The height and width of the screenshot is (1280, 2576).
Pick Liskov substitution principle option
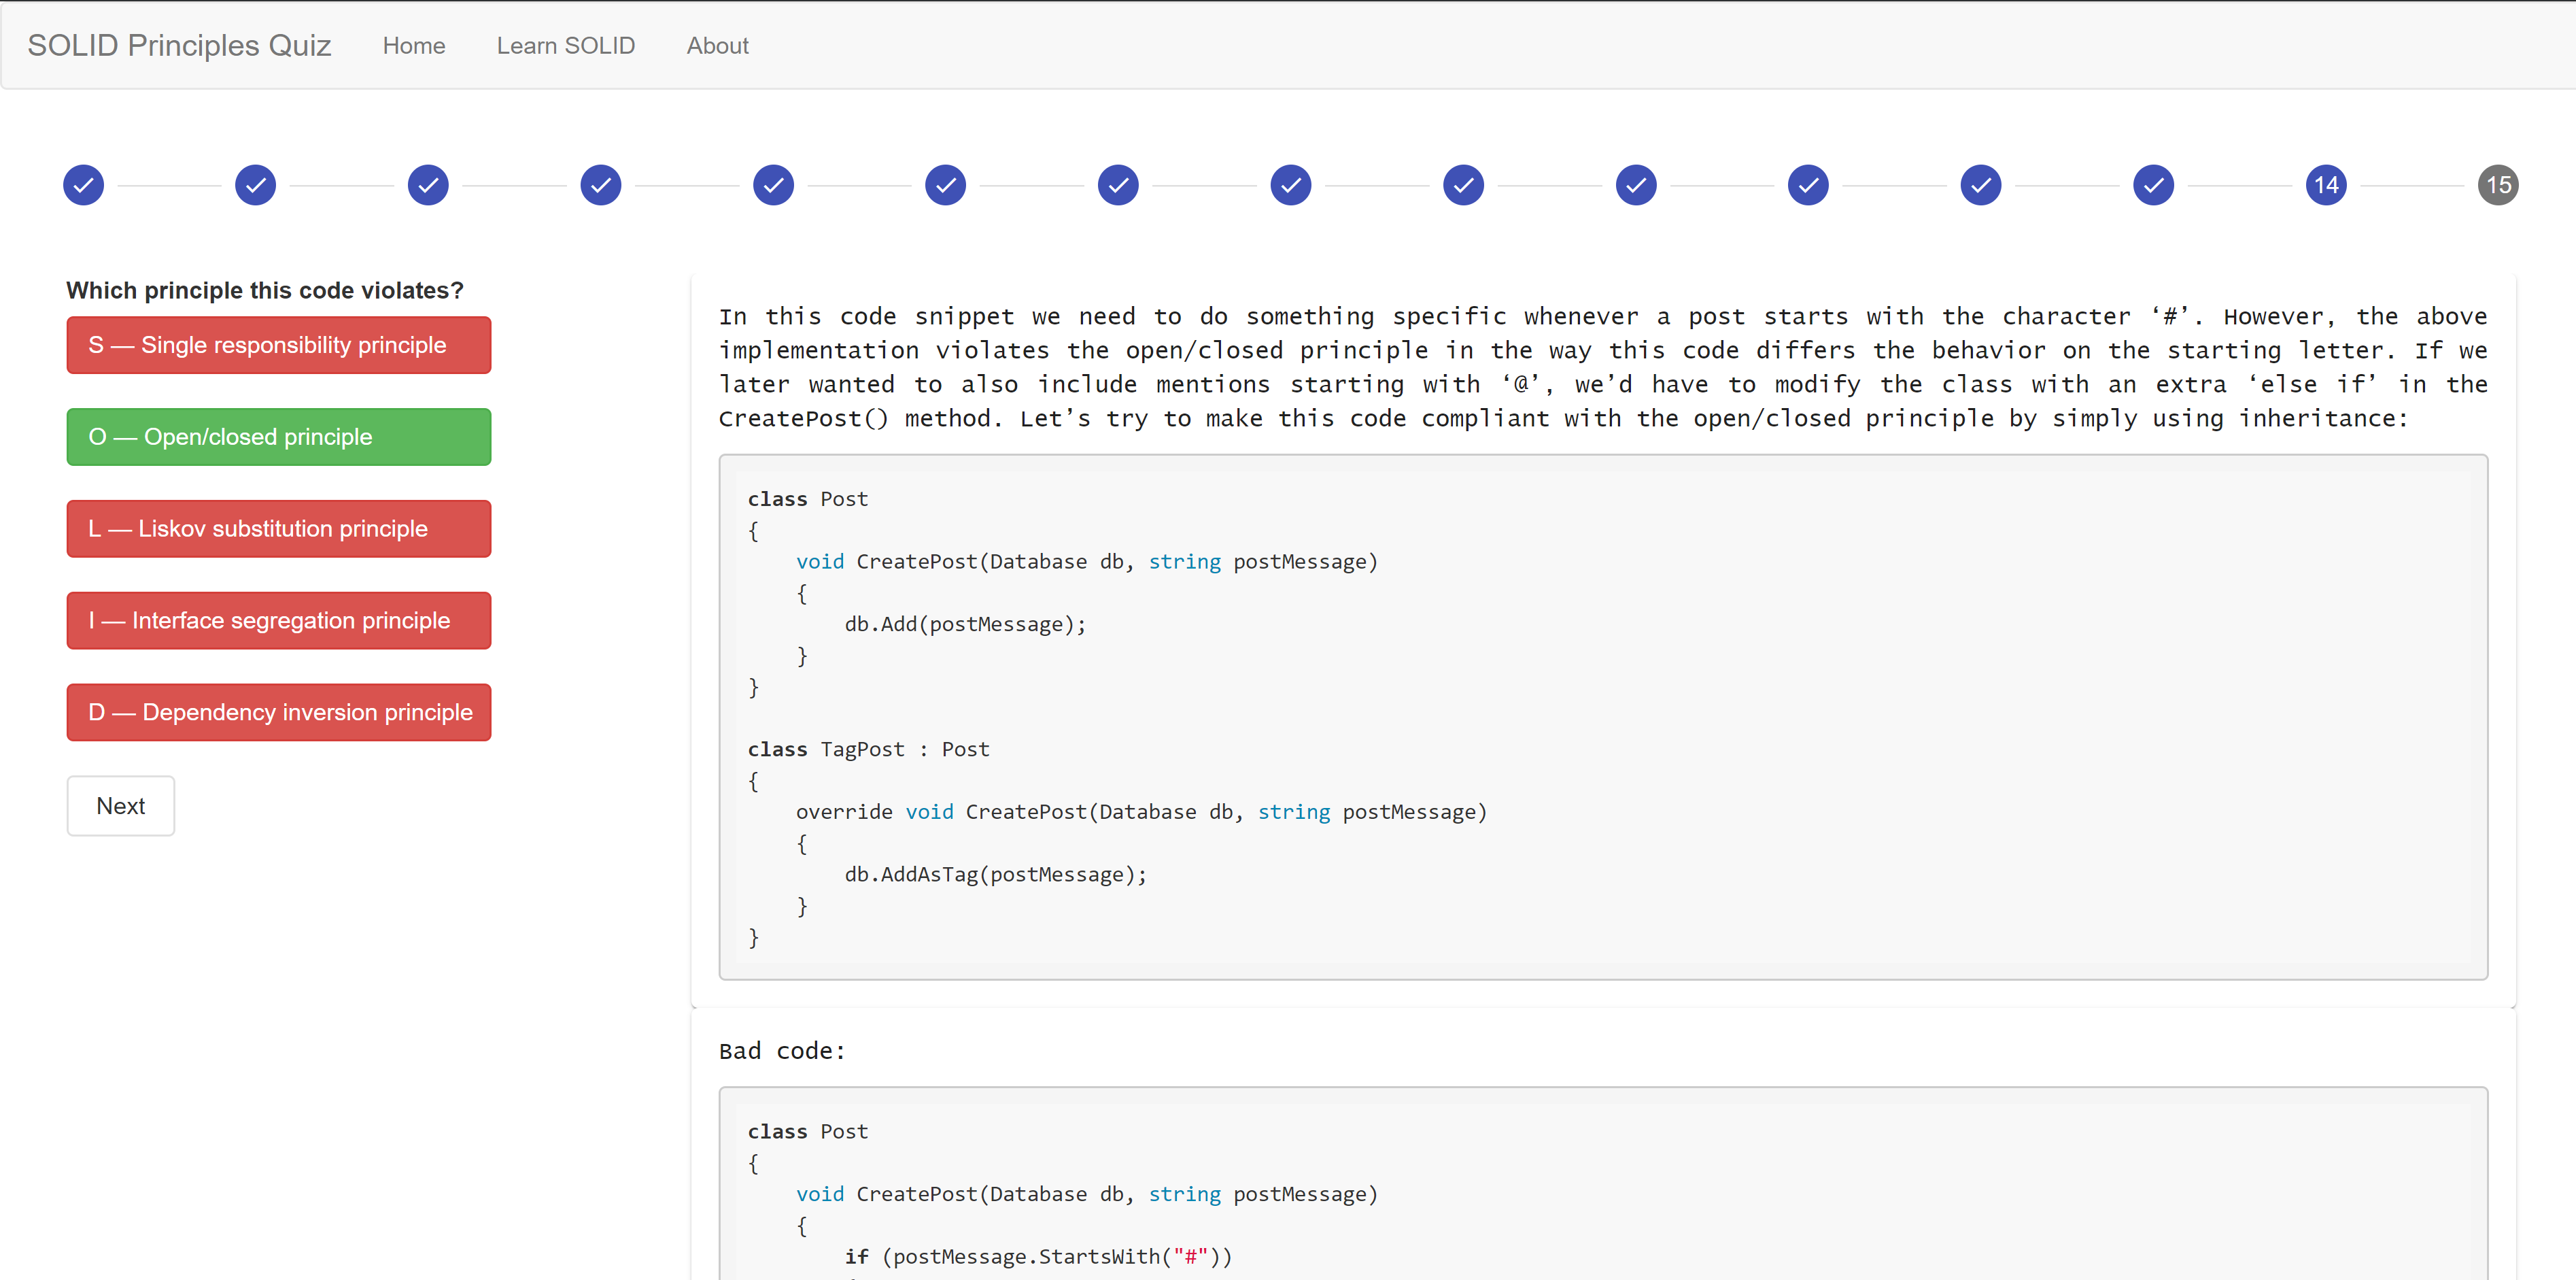pyautogui.click(x=279, y=529)
